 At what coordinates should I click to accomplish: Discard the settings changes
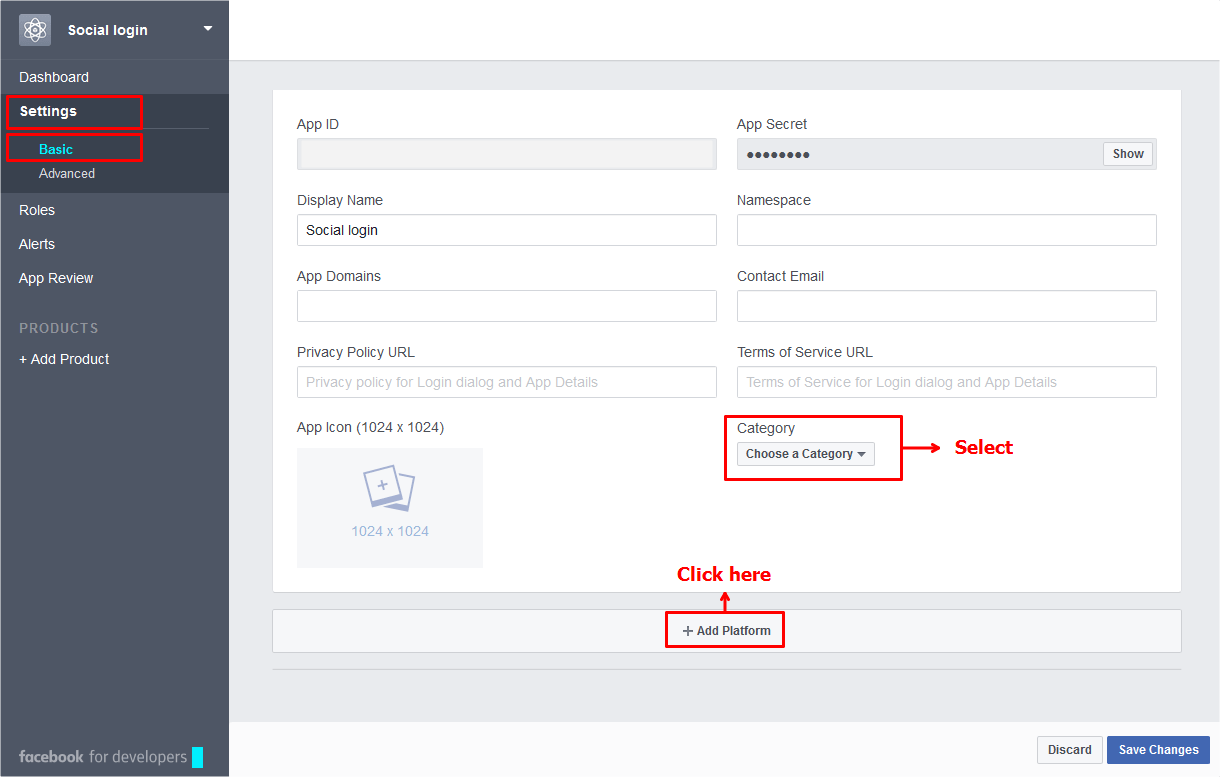point(1069,750)
